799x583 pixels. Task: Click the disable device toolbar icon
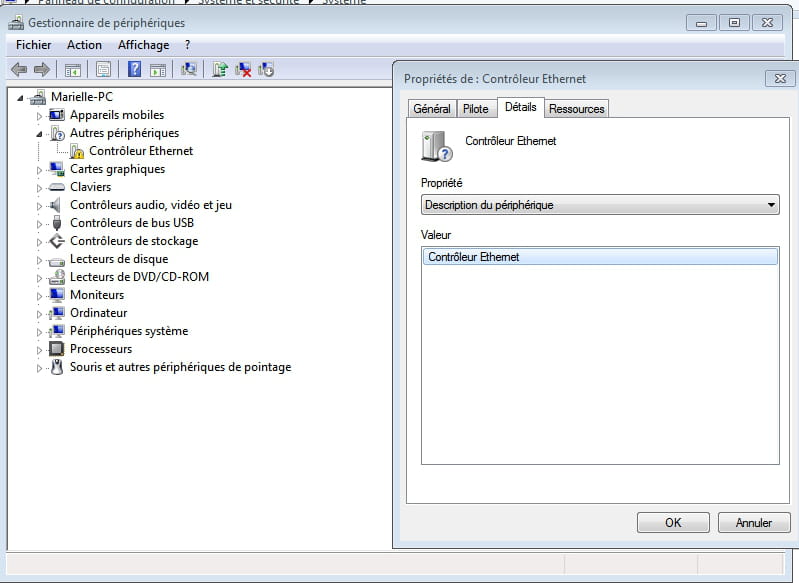[x=266, y=69]
